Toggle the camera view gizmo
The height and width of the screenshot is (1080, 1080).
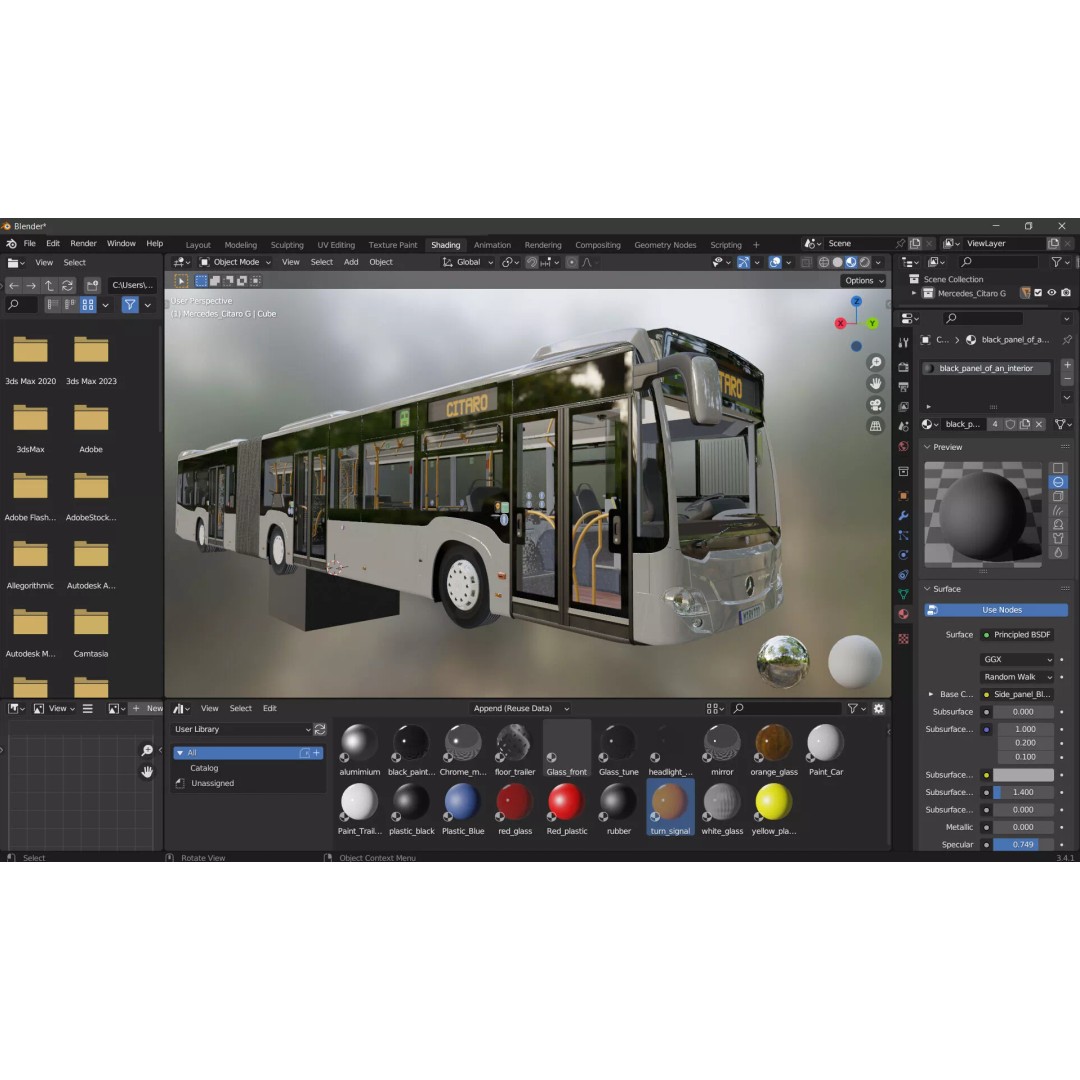pos(875,405)
